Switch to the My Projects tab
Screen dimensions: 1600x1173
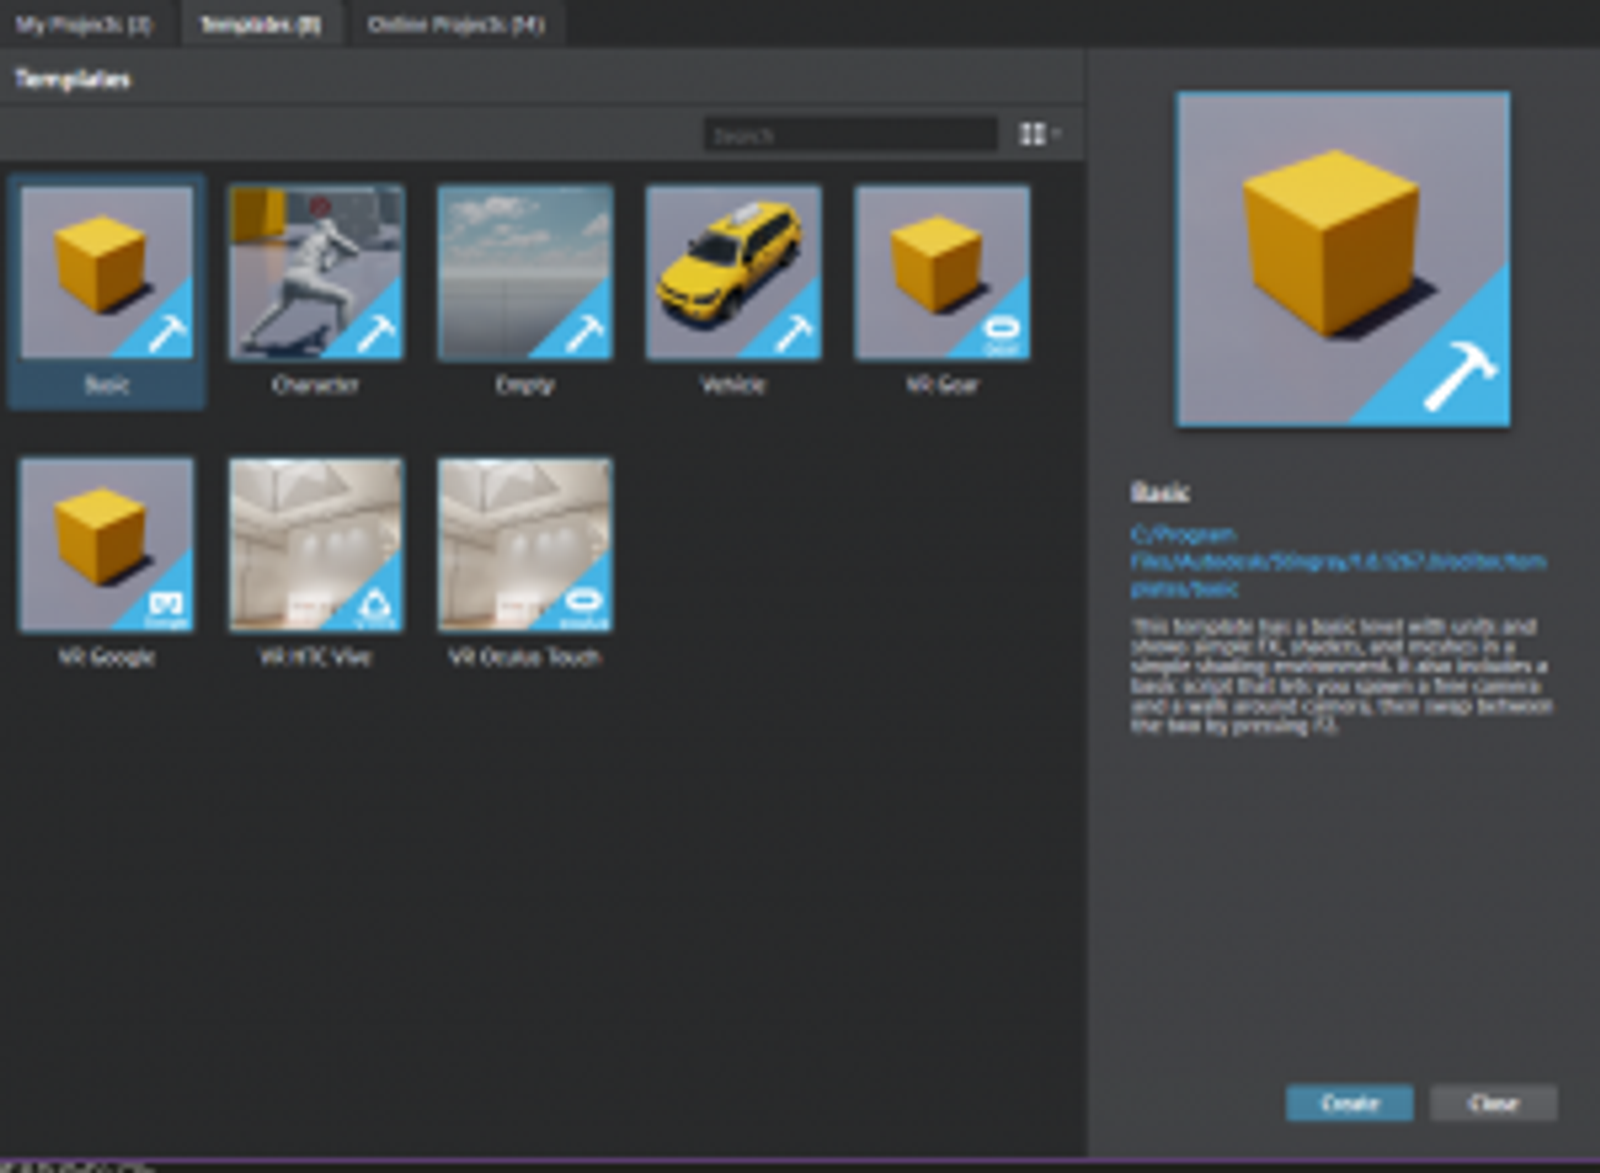point(84,24)
